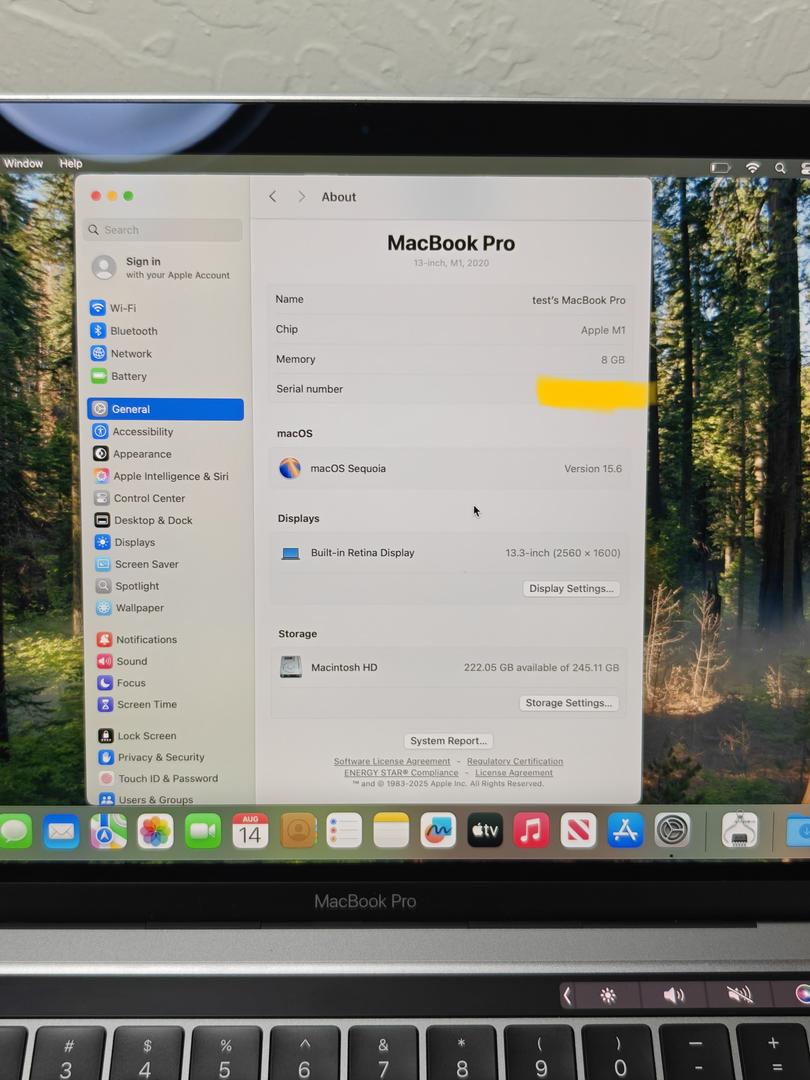Click the 8 GB memory value
The image size is (810, 1080).
pyautogui.click(x=612, y=360)
